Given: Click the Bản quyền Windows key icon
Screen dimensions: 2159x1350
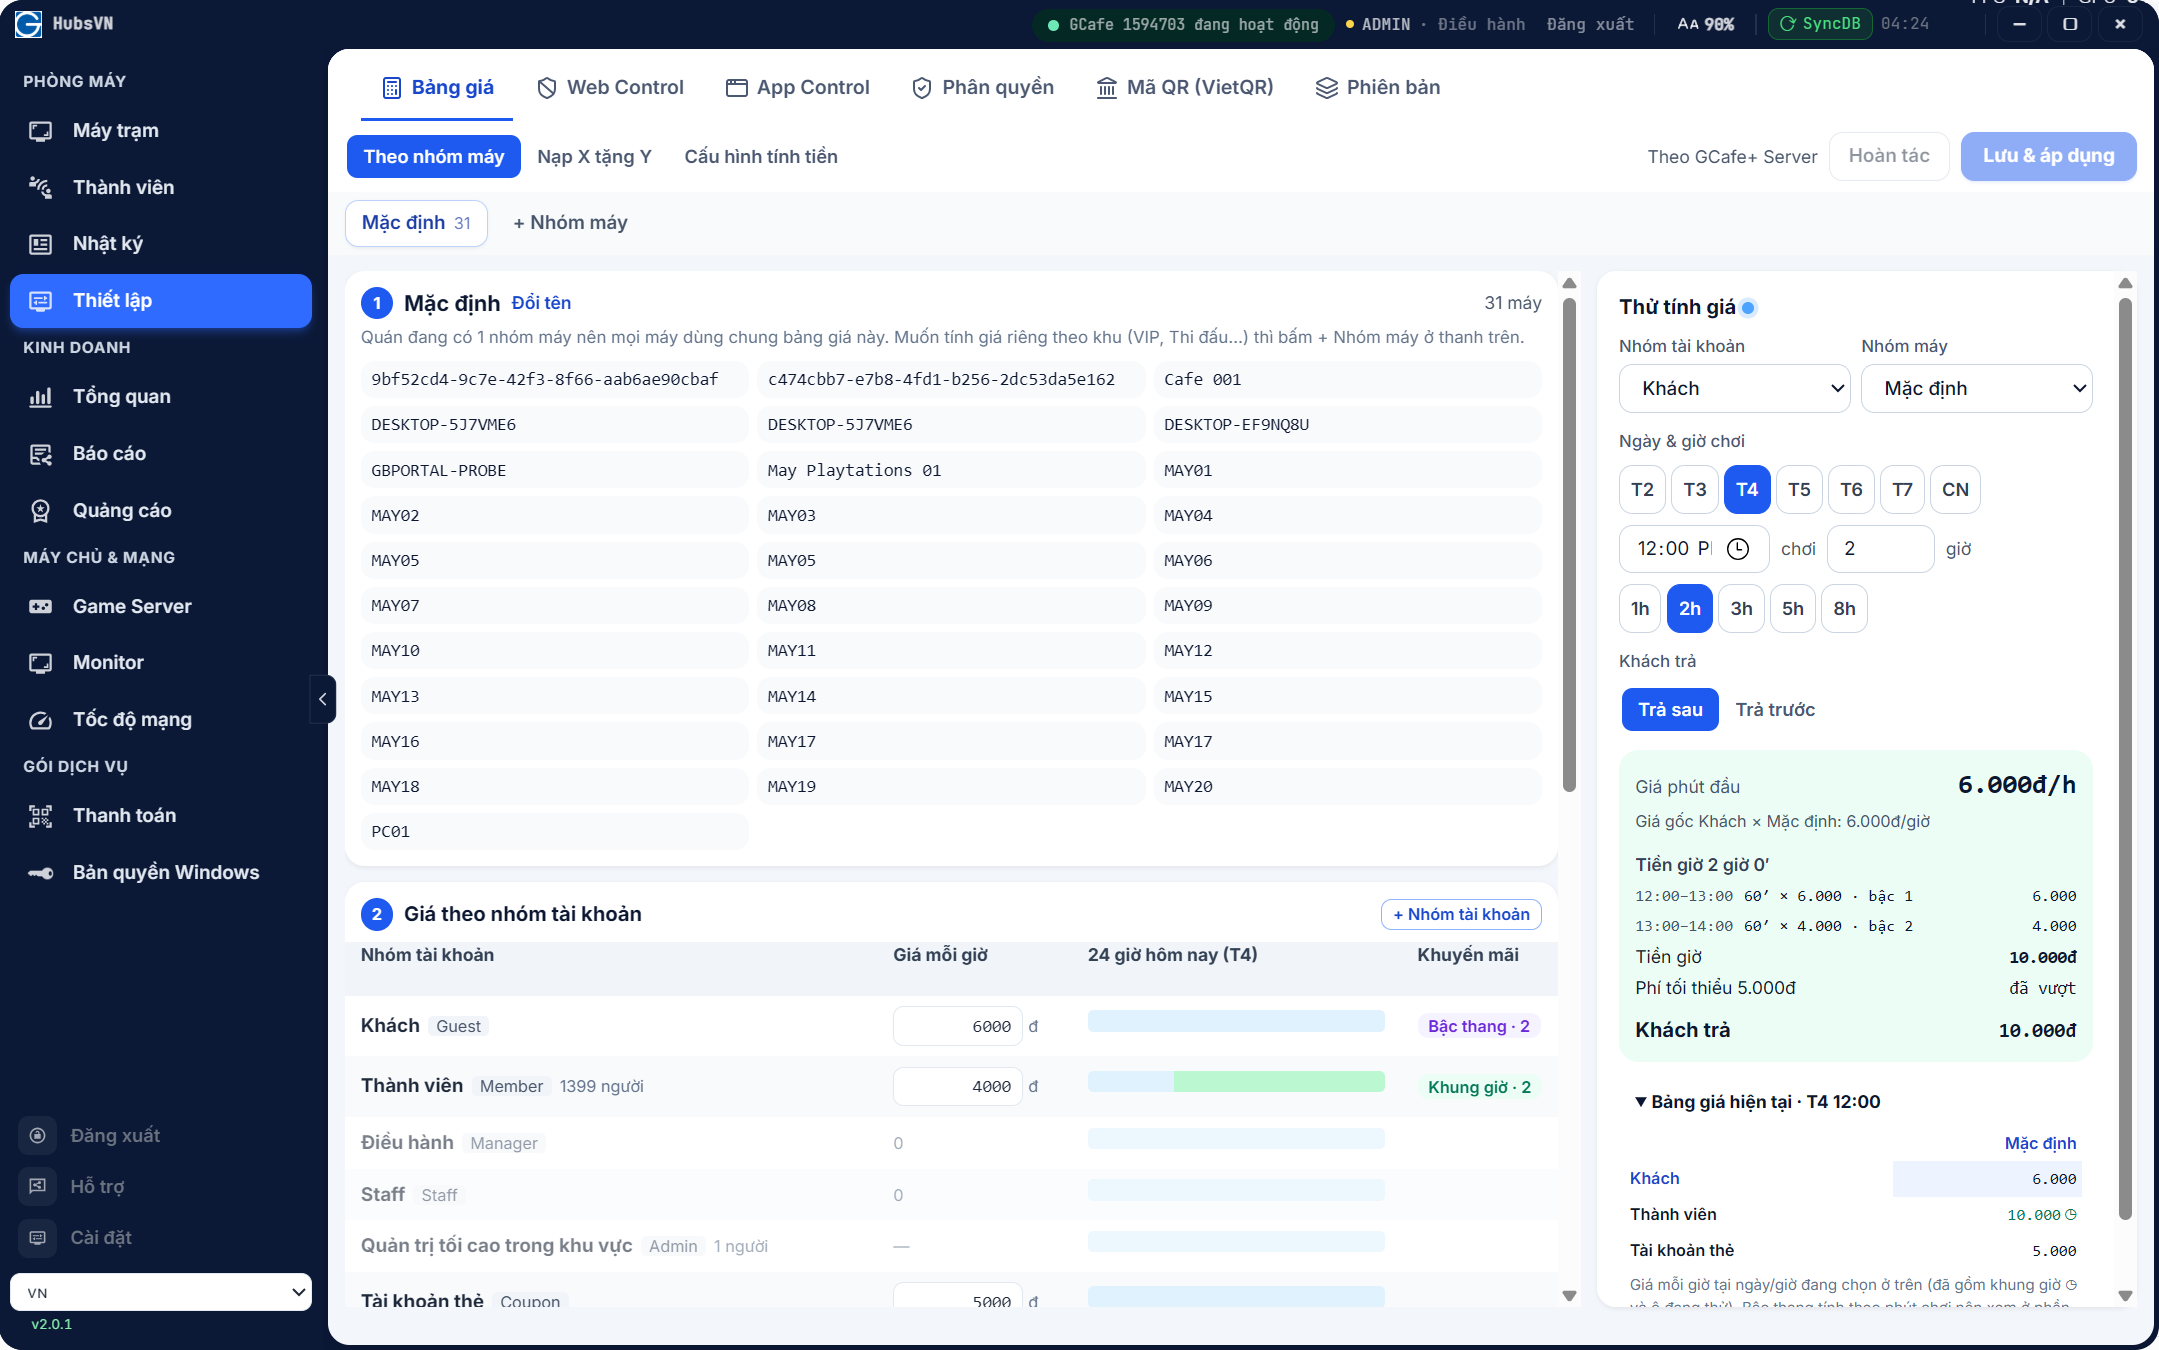Looking at the screenshot, I should pyautogui.click(x=40, y=873).
